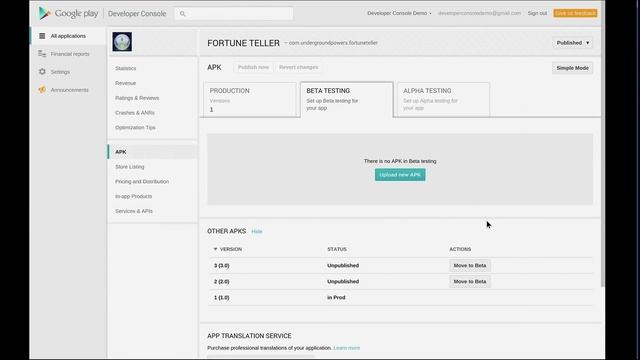Click version 2 (2.0) cell

pos(222,282)
